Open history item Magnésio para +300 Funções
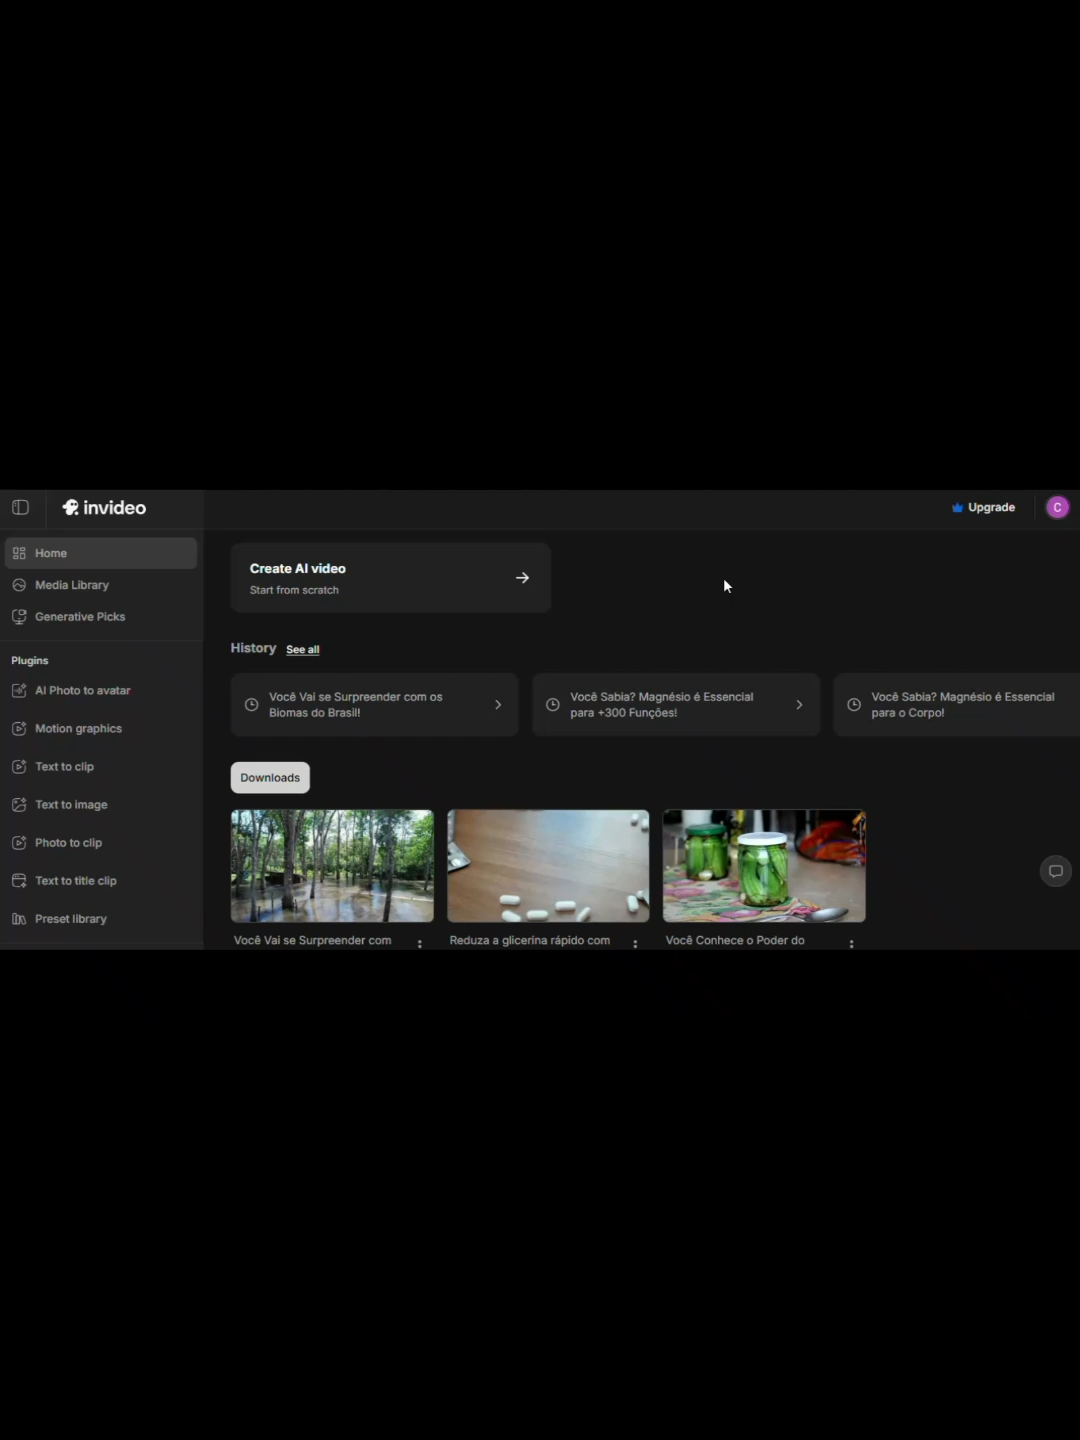 tap(676, 705)
